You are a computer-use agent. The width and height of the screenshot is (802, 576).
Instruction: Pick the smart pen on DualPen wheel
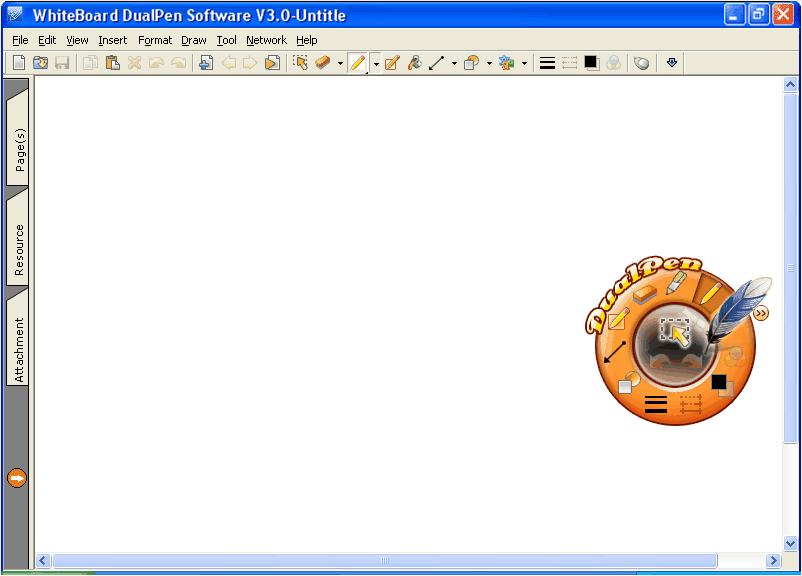[x=617, y=319]
